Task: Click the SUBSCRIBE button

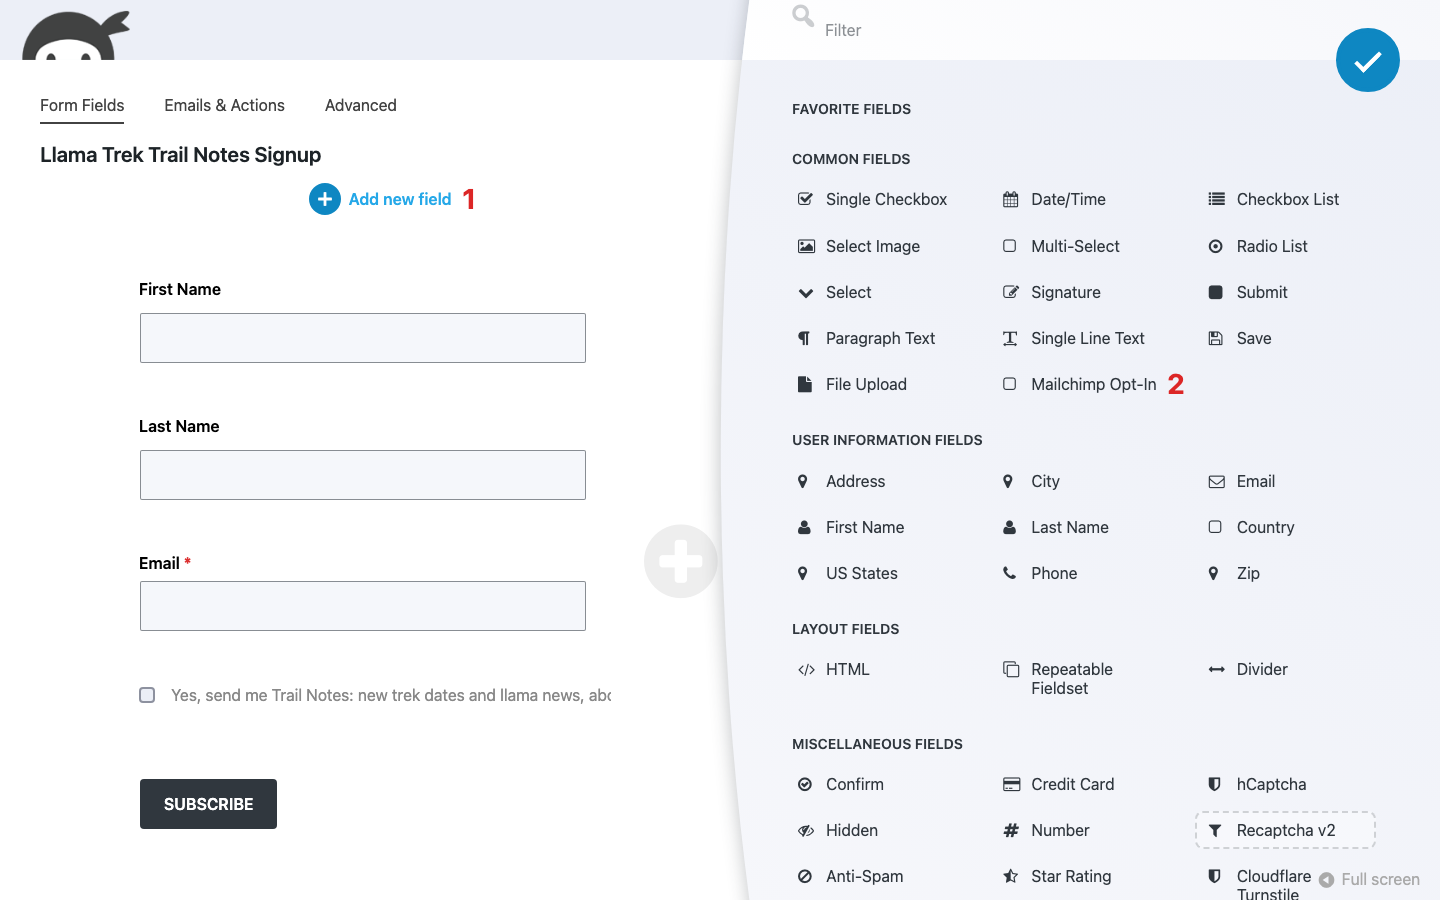Action: coord(208,804)
